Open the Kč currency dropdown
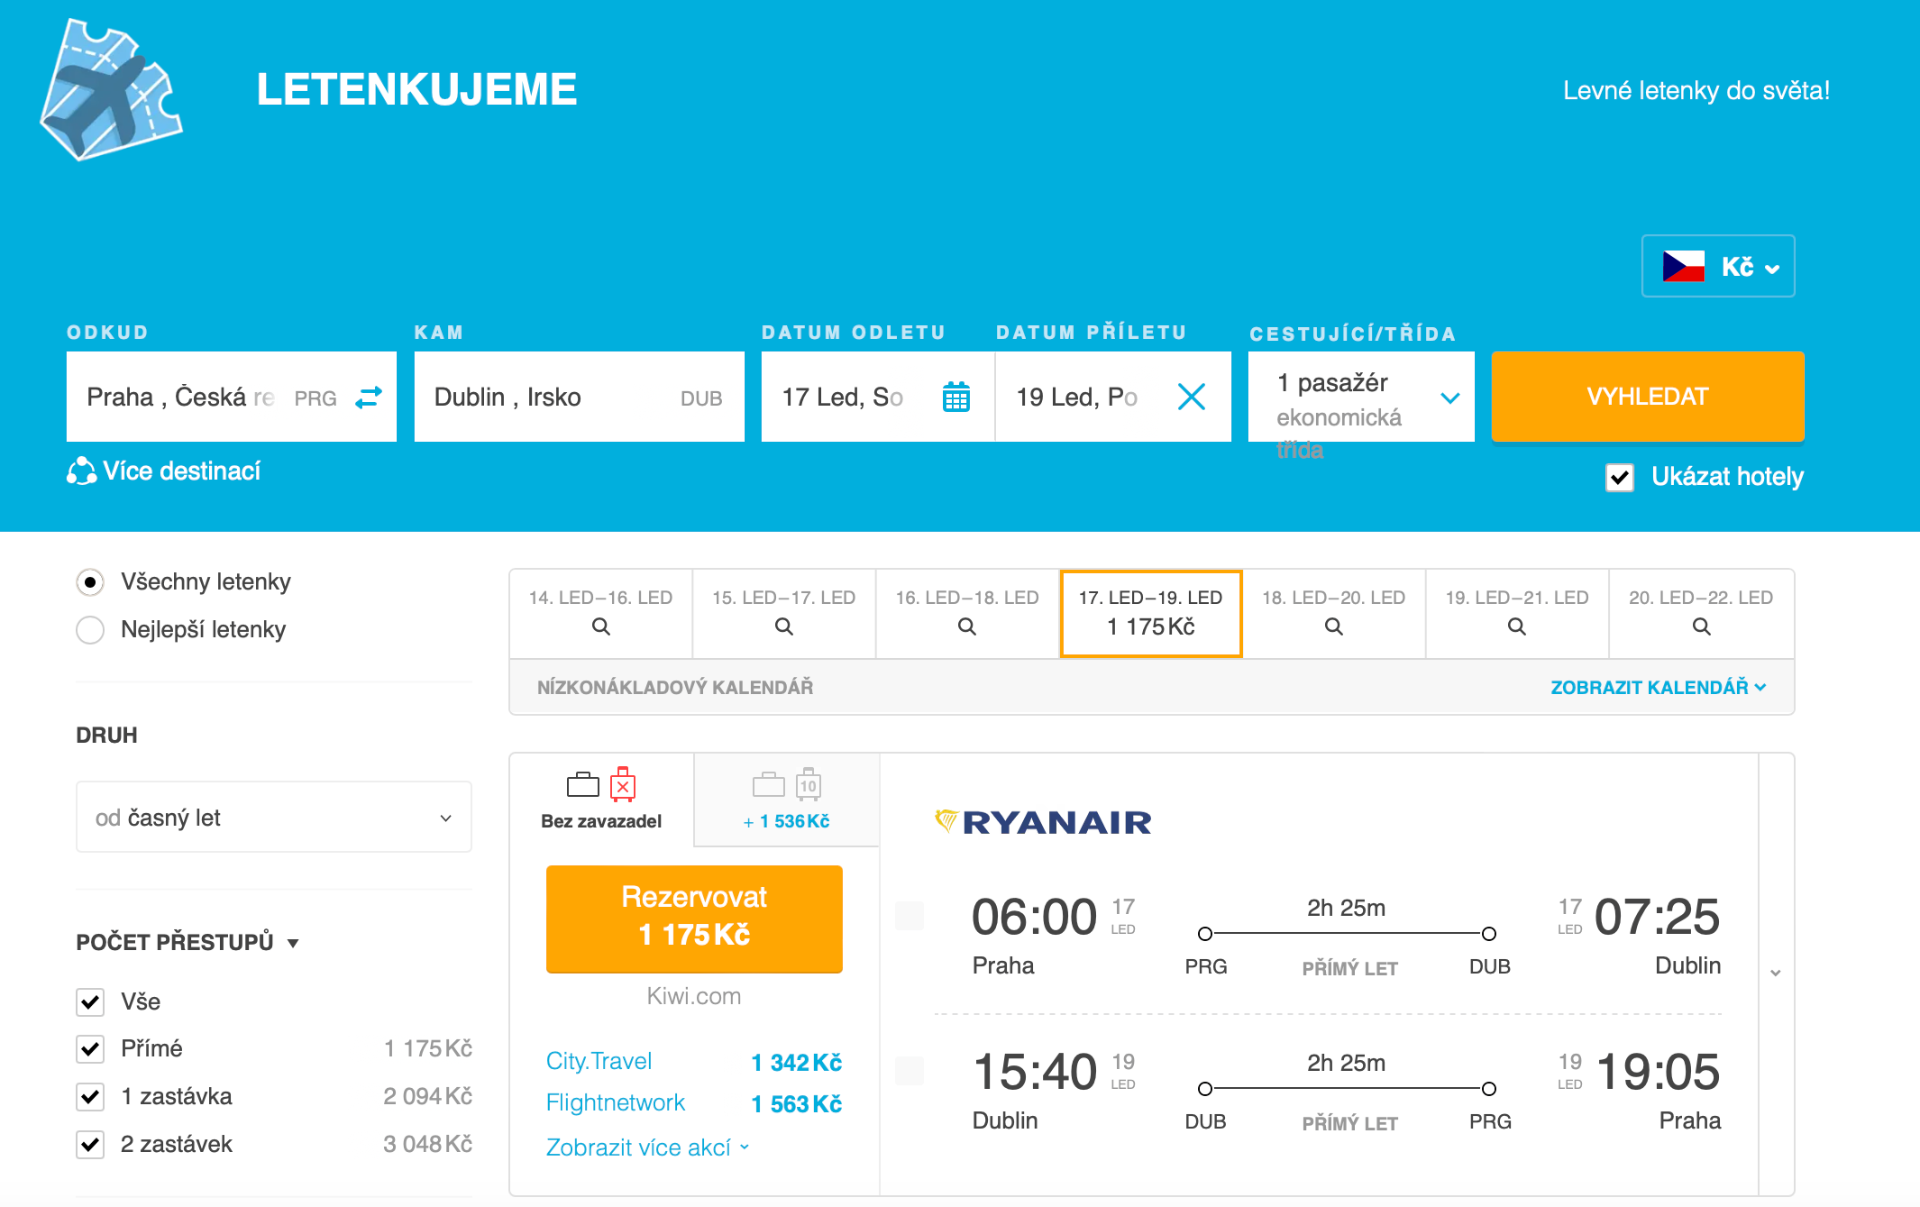 click(x=1717, y=266)
